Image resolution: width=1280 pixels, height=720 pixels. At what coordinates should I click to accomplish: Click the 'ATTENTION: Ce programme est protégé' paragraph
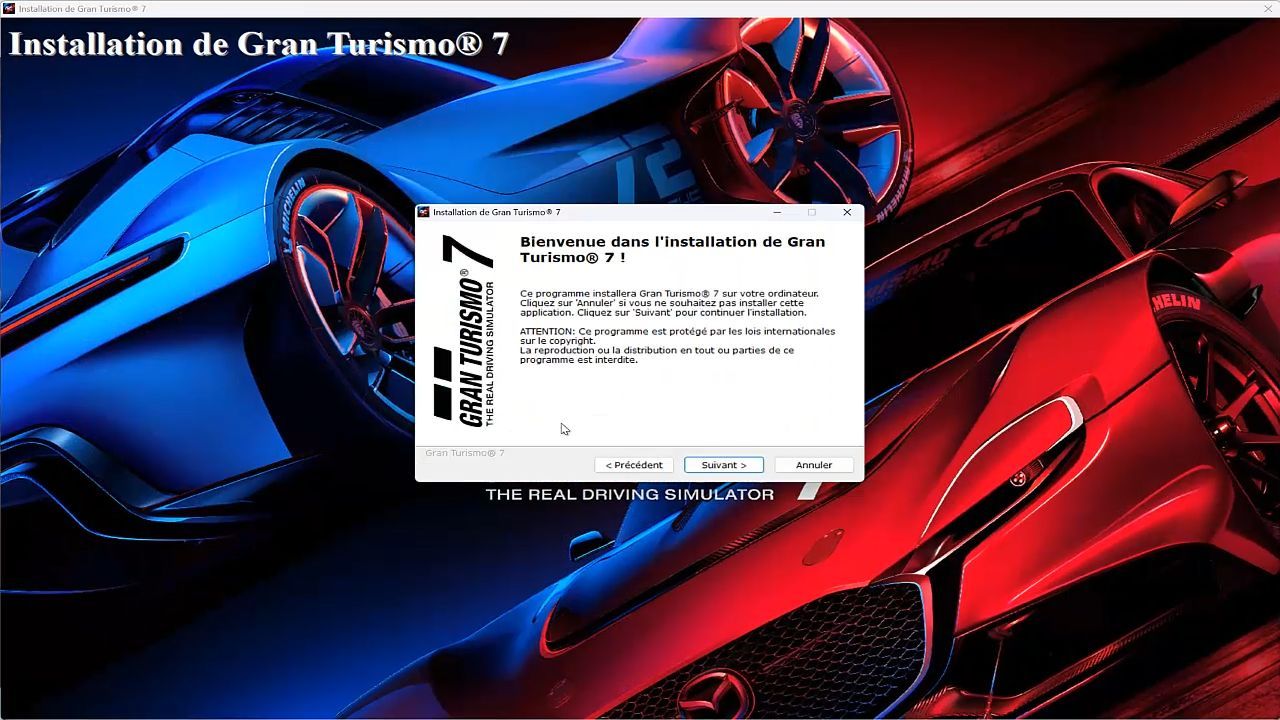pyautogui.click(x=677, y=345)
